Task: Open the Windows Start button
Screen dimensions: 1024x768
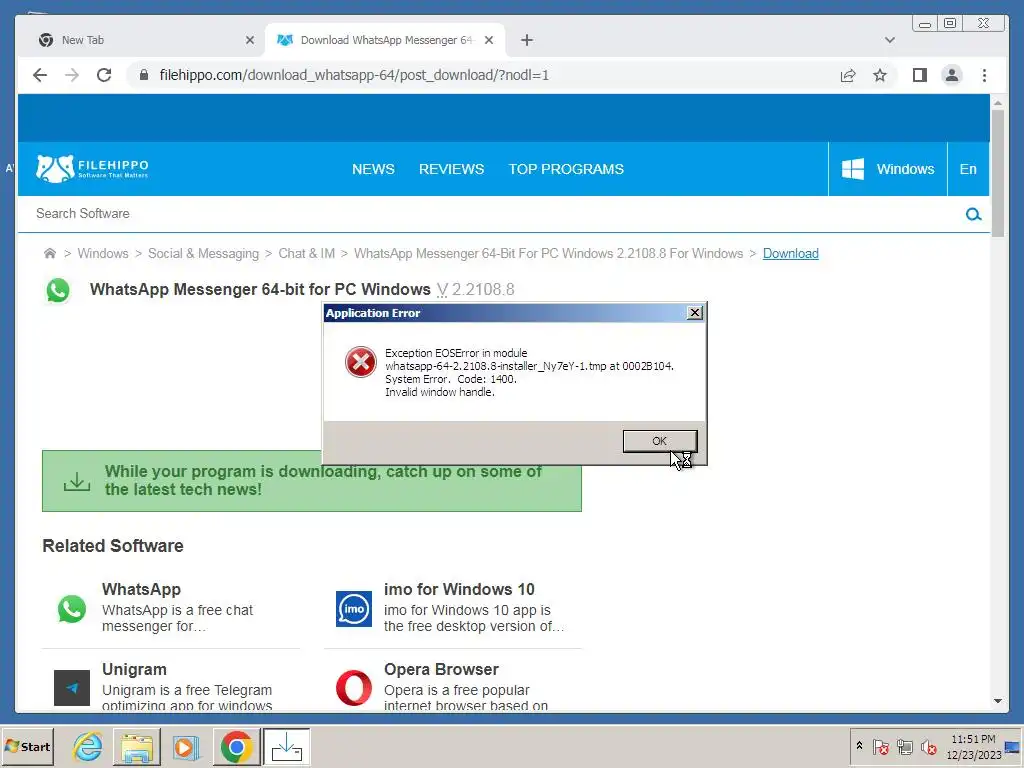Action: 27,746
